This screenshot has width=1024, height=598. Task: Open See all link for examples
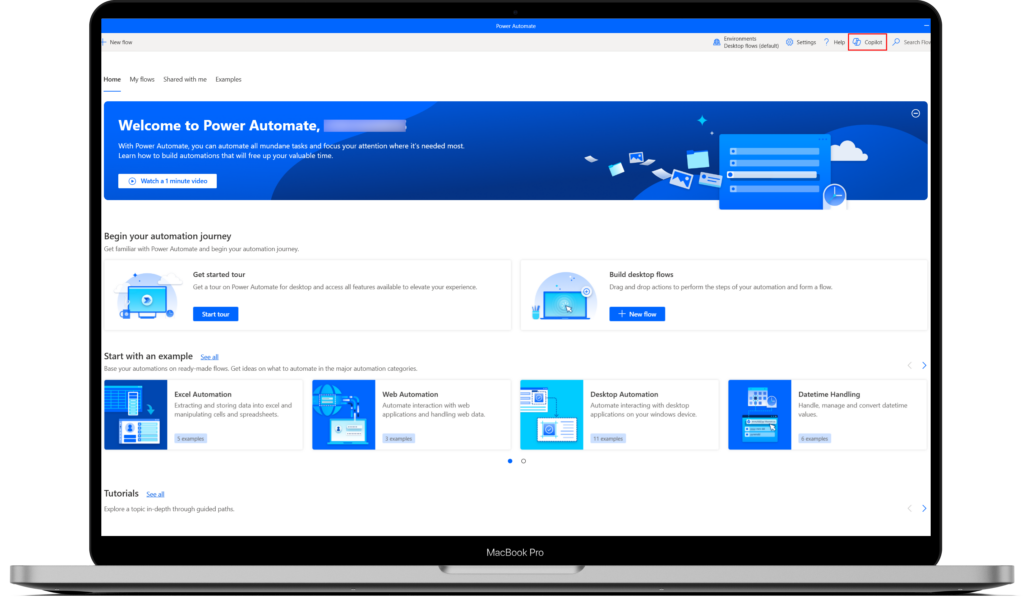pos(209,357)
